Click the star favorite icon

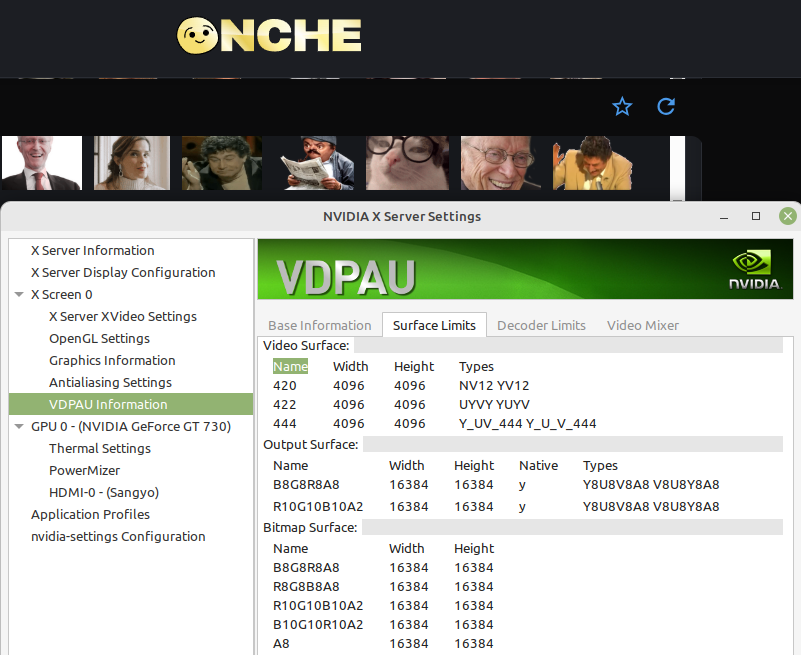coord(622,106)
